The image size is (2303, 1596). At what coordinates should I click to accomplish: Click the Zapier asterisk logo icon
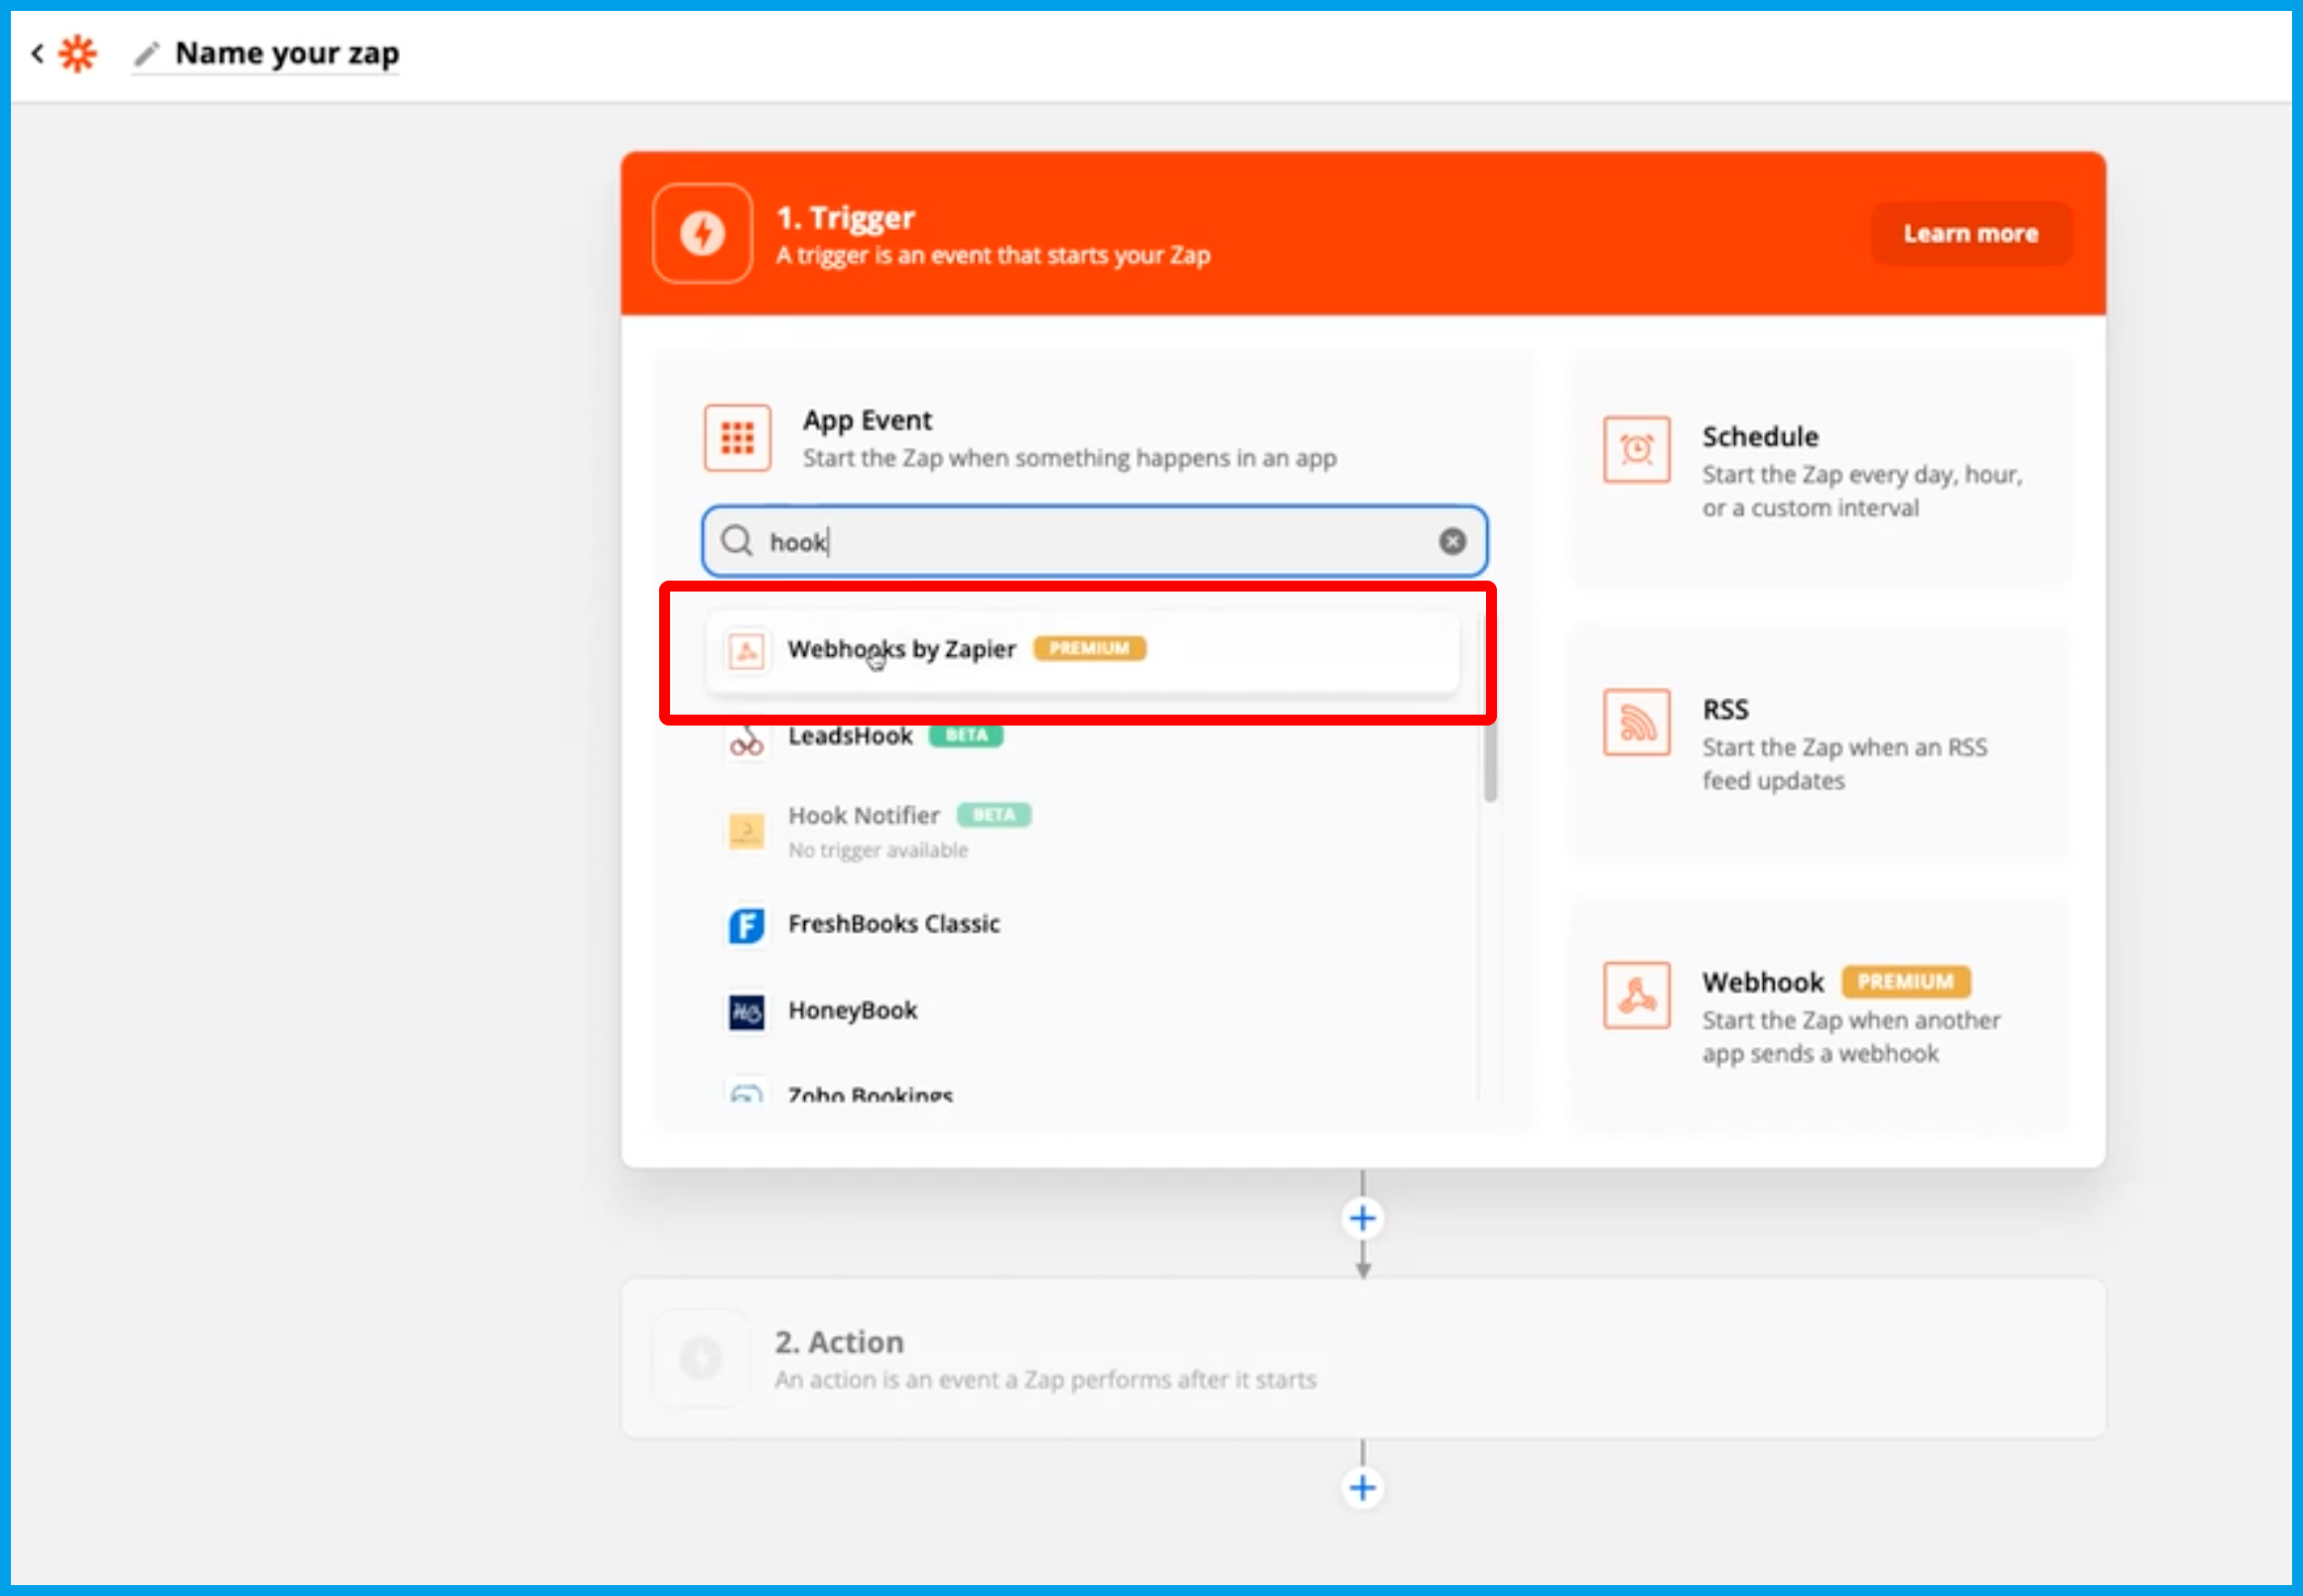(x=77, y=53)
